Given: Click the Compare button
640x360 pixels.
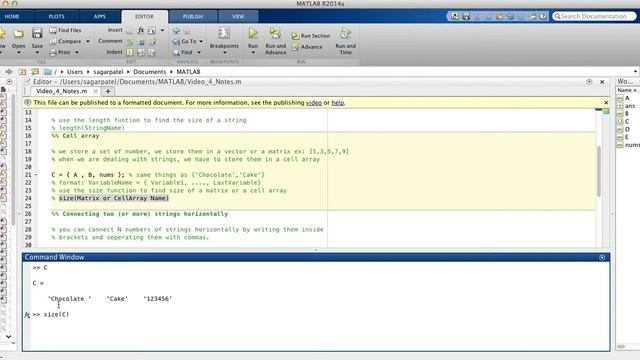Looking at the screenshot, I should [65, 41].
